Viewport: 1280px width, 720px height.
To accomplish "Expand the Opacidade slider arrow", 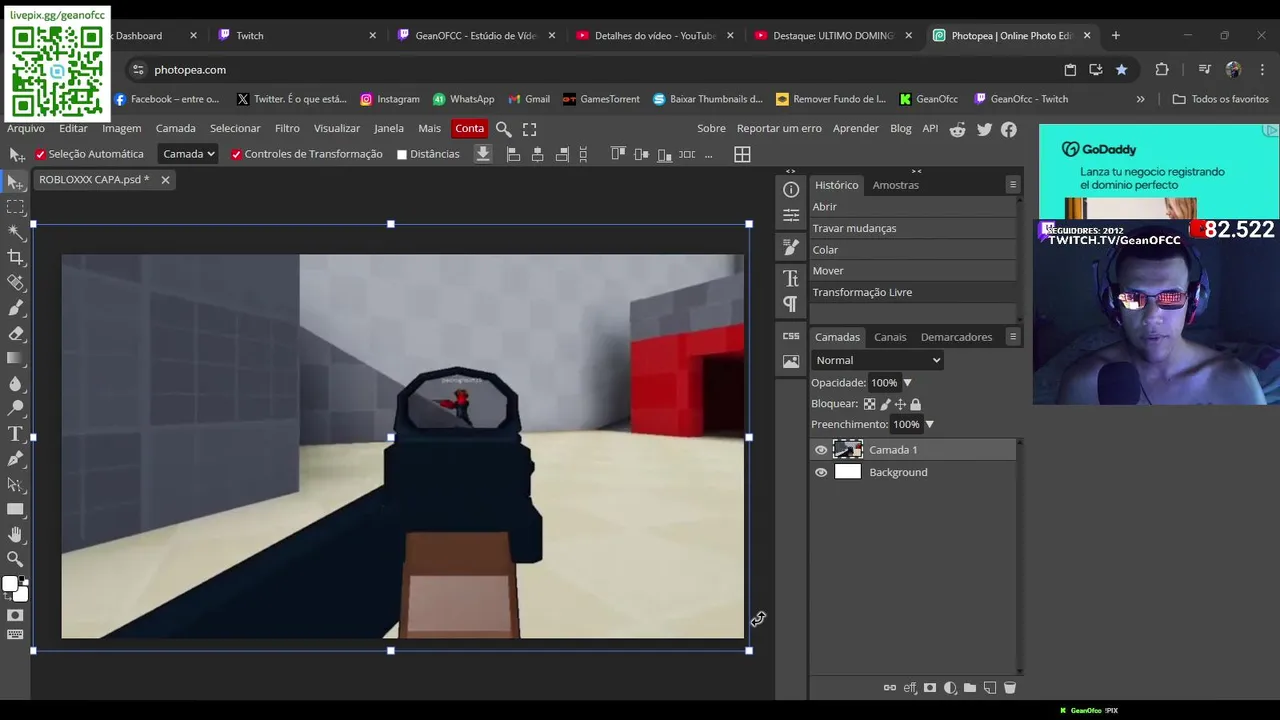I will [907, 383].
